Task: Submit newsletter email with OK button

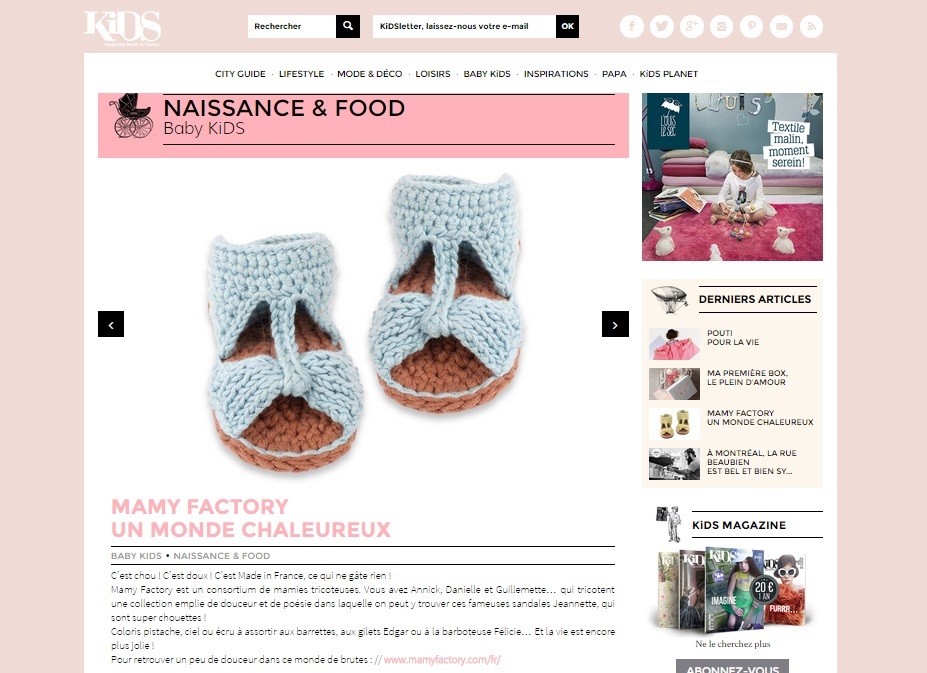Action: click(568, 26)
